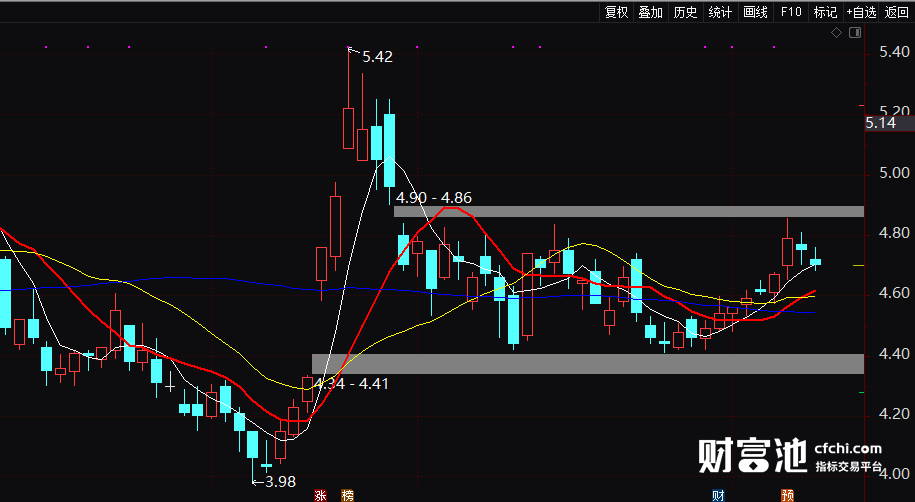Viewport: 915px width, 502px height.
Task: Click the upper gray resistance zone band
Action: (x=629, y=211)
